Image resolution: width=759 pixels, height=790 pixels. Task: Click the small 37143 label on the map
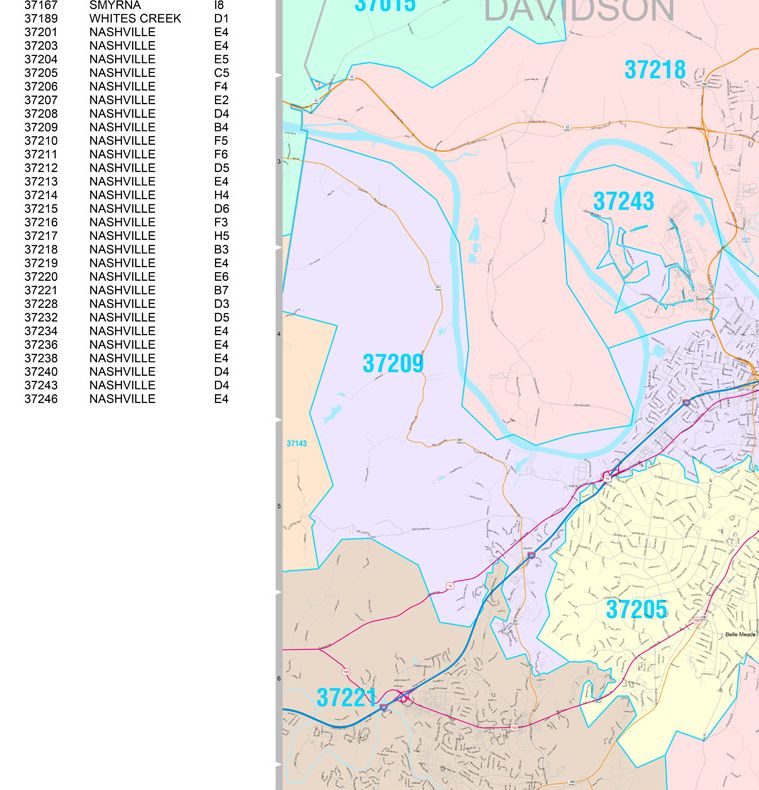click(296, 443)
